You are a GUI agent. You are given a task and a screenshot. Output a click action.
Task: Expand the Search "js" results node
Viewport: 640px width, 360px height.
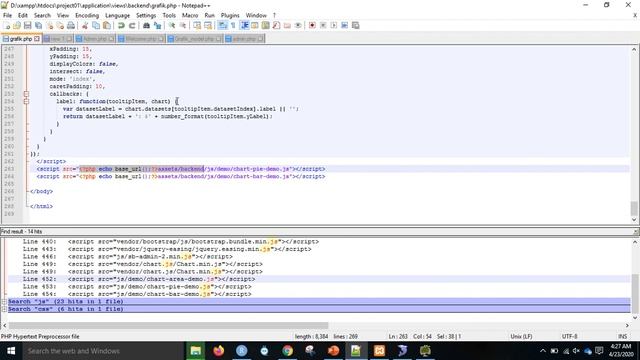tap(4, 302)
